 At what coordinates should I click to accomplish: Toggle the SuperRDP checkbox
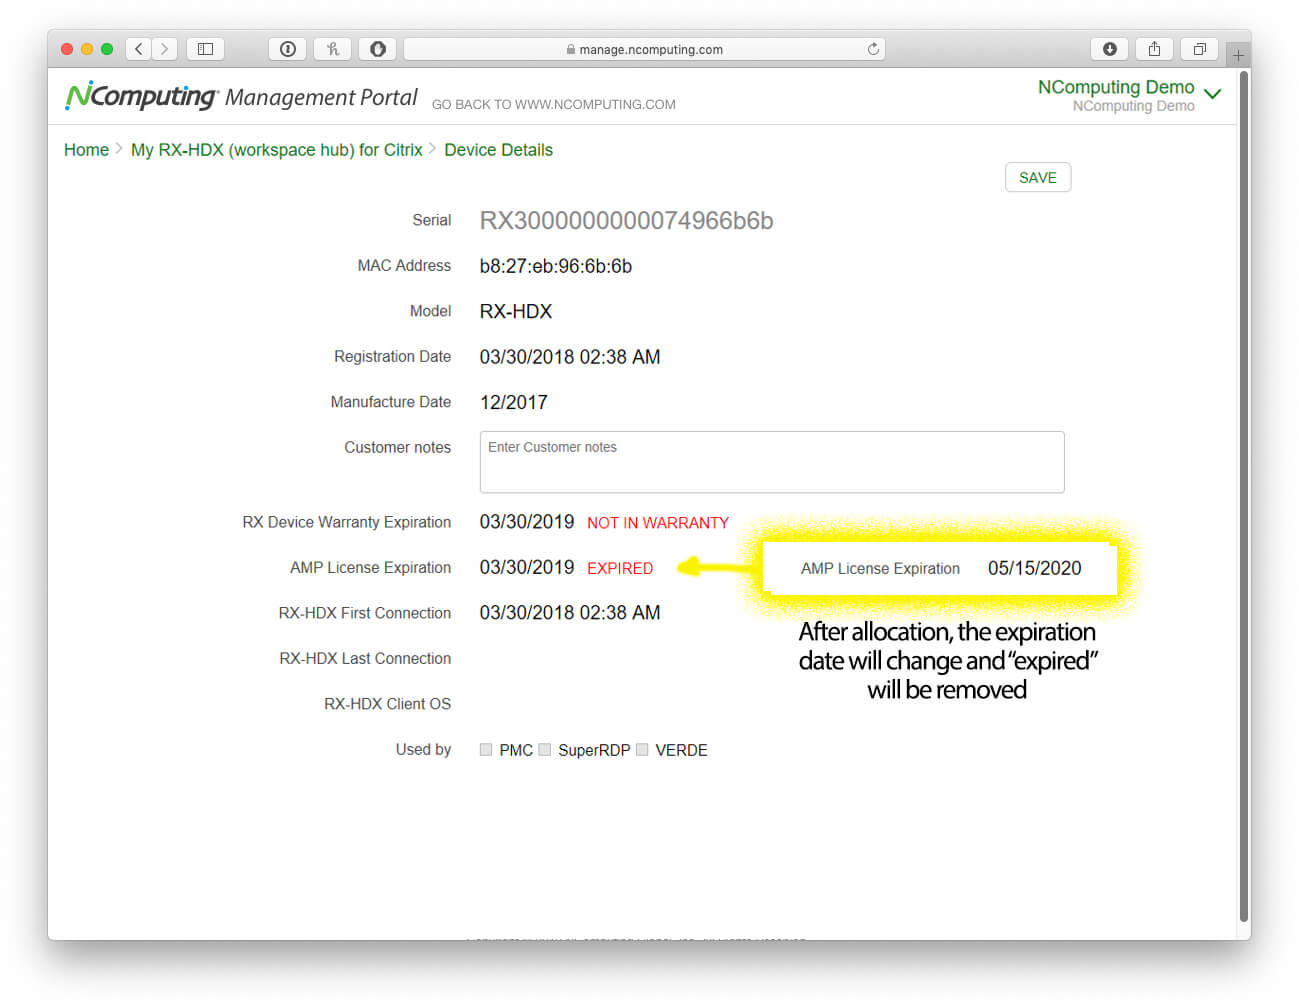tap(545, 749)
